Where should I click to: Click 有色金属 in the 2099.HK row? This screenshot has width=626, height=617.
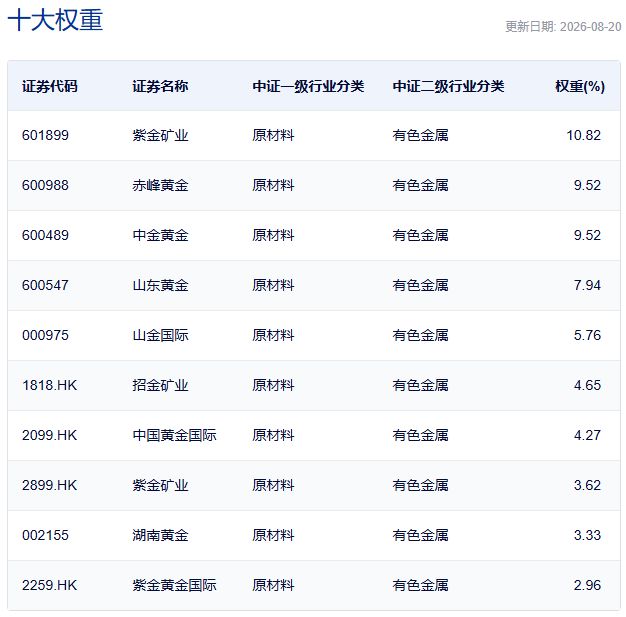click(420, 435)
